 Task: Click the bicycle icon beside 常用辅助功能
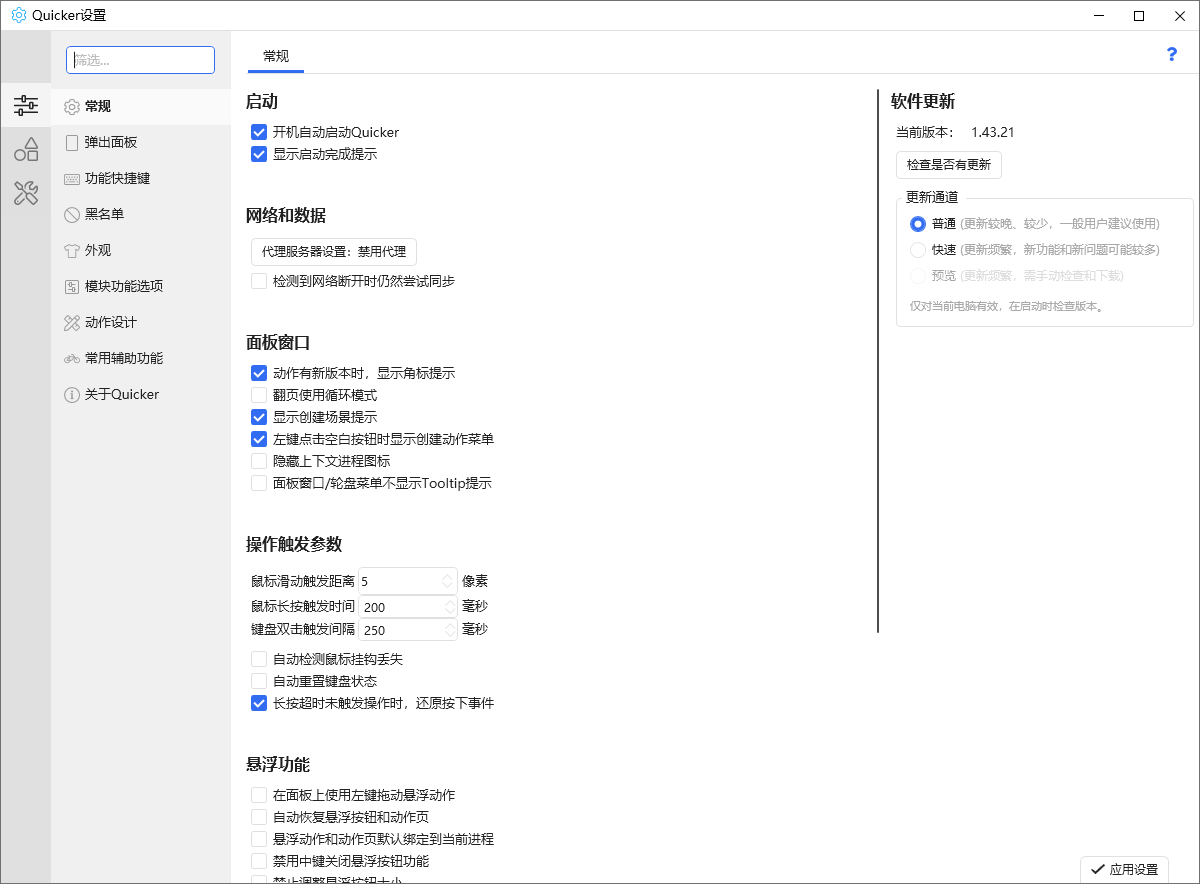[72, 358]
